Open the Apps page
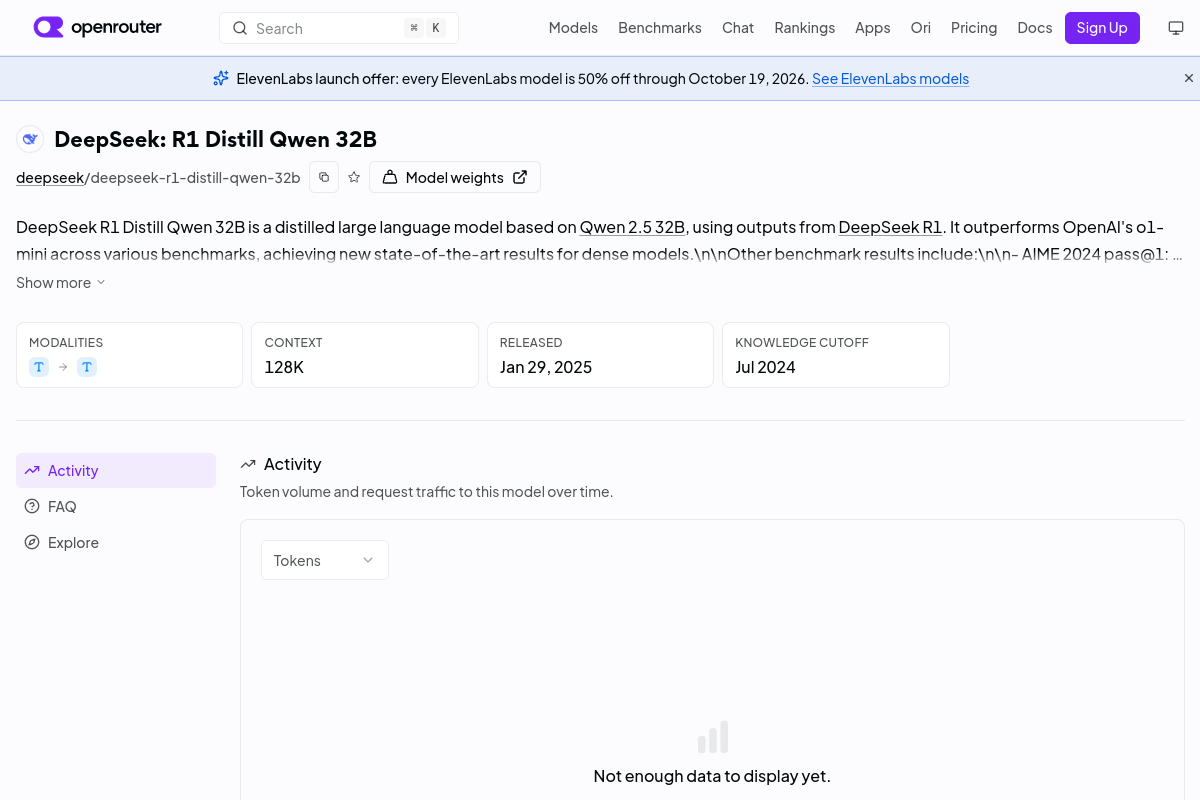 872,28
